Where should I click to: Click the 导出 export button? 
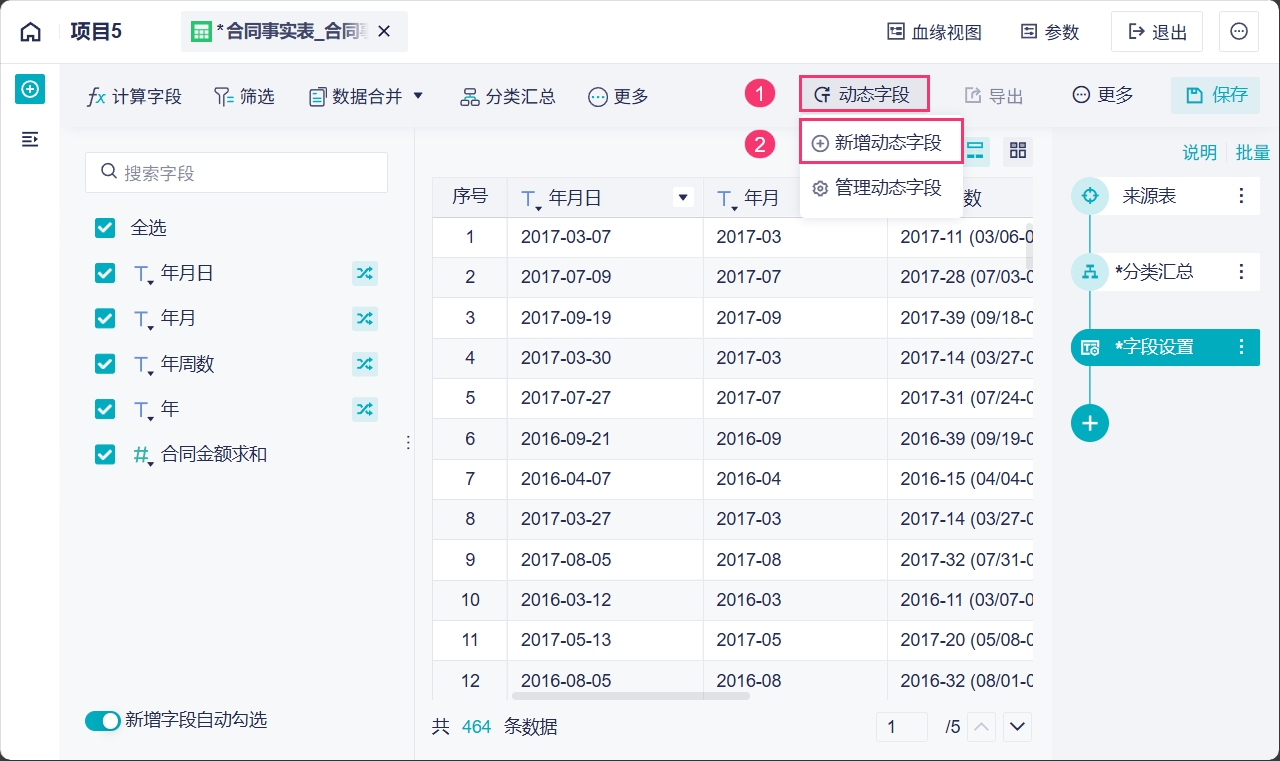[x=994, y=95]
